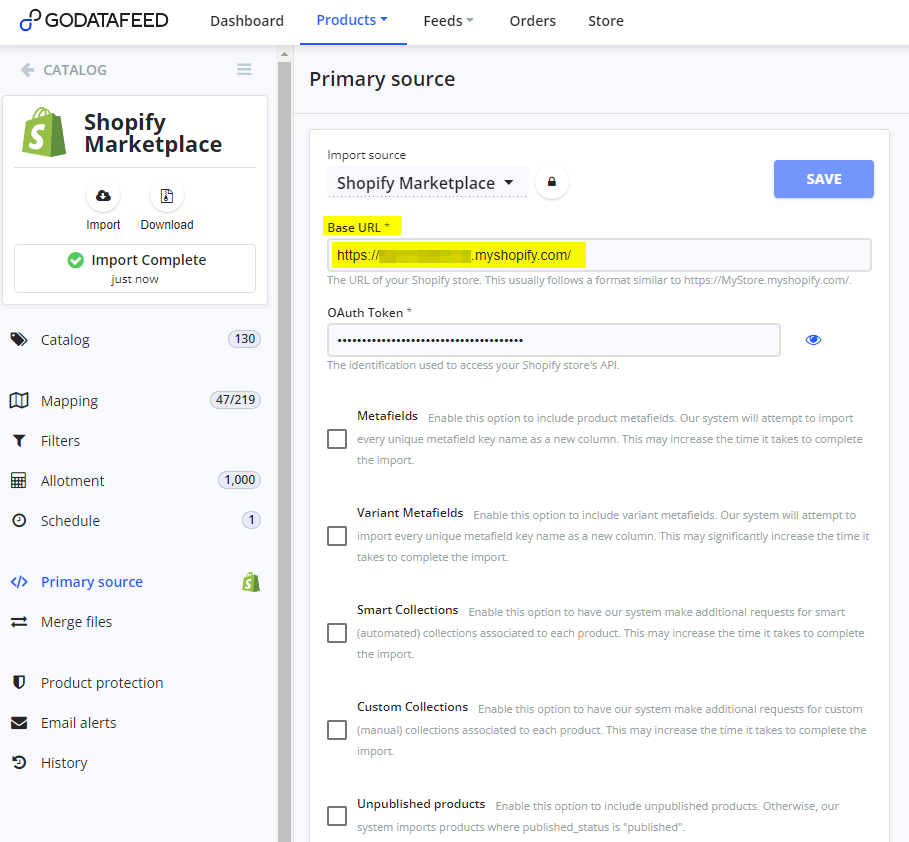Click the Schedule clock icon
The image size is (909, 842).
click(x=19, y=520)
